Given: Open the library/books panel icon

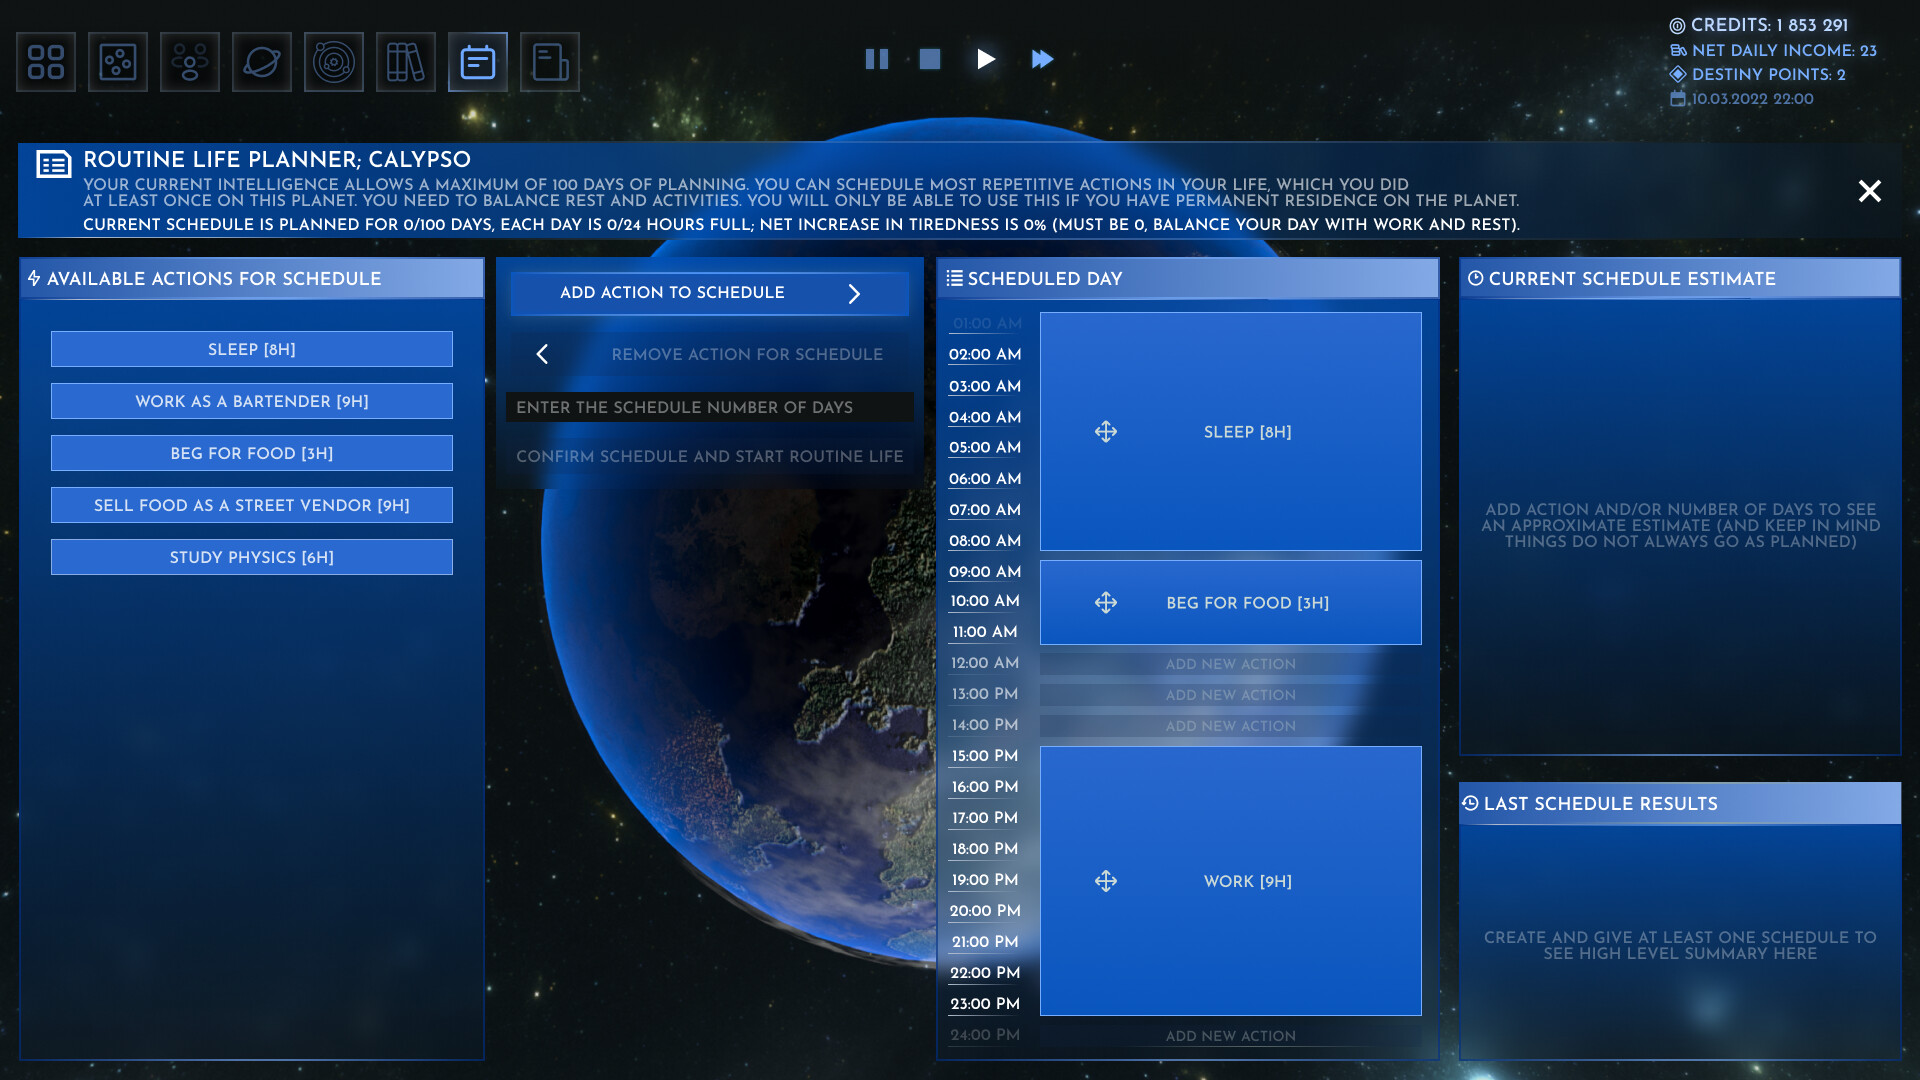Looking at the screenshot, I should click(406, 61).
